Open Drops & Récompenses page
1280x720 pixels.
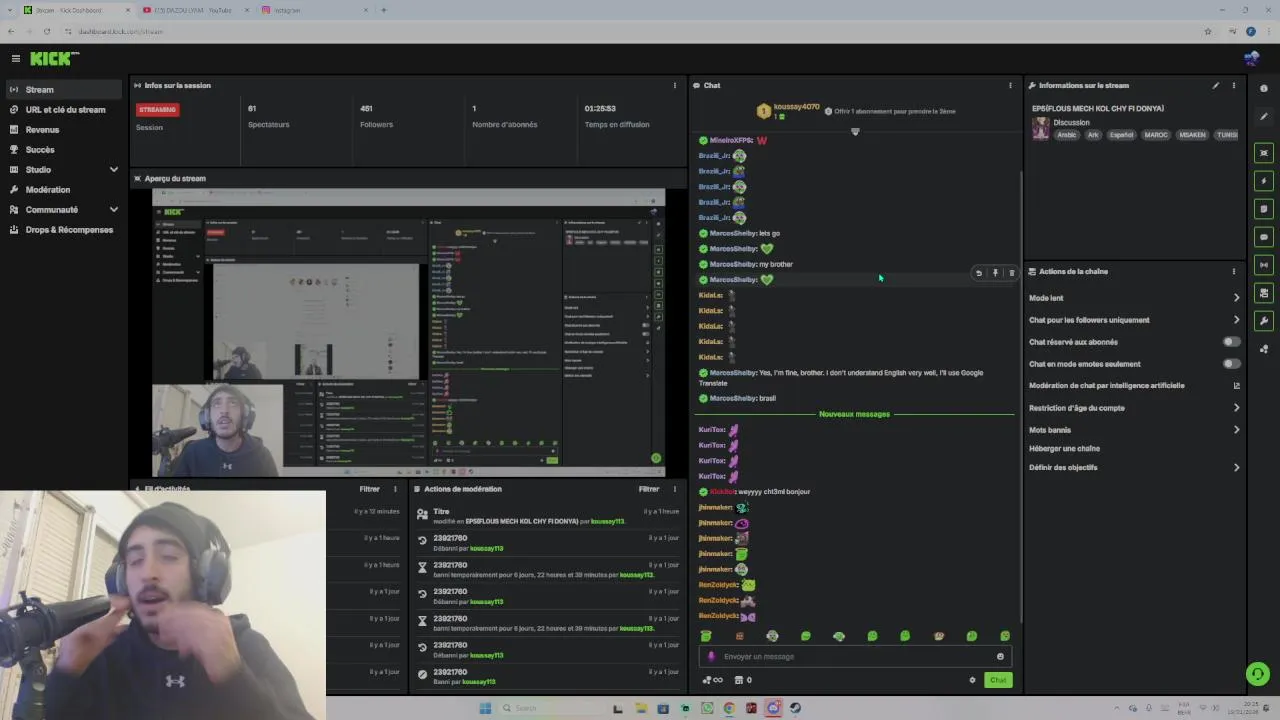[64, 230]
